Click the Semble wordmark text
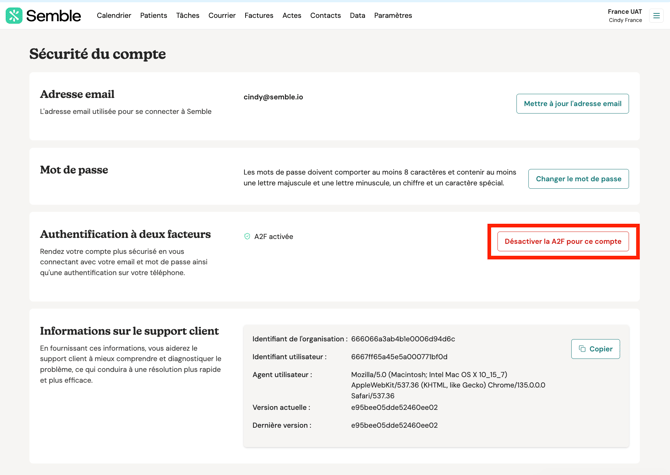The image size is (670, 475). [53, 16]
